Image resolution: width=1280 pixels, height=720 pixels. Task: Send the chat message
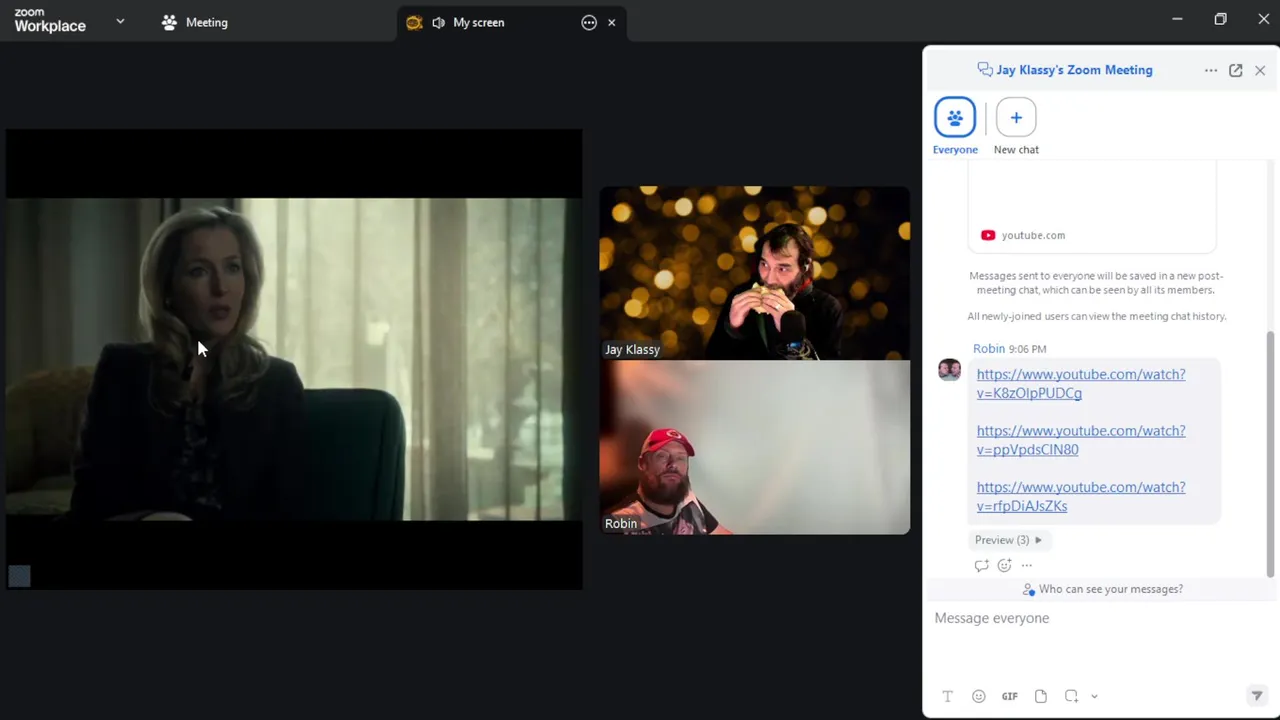point(1257,696)
